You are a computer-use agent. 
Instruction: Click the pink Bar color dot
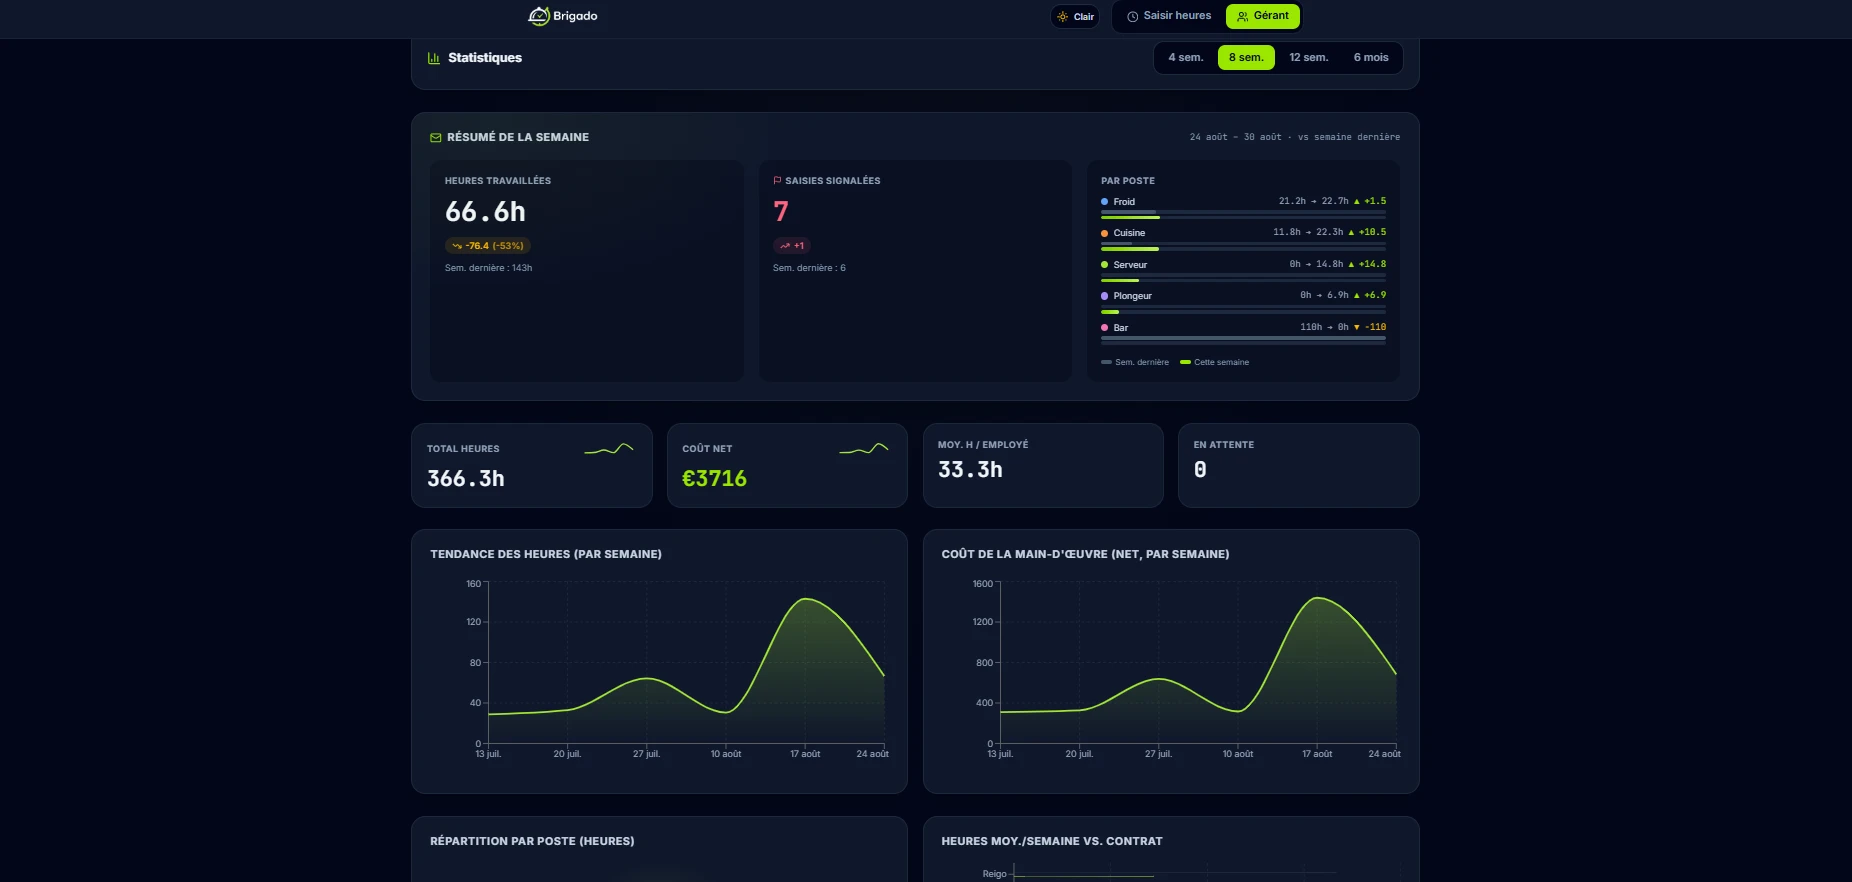1104,328
